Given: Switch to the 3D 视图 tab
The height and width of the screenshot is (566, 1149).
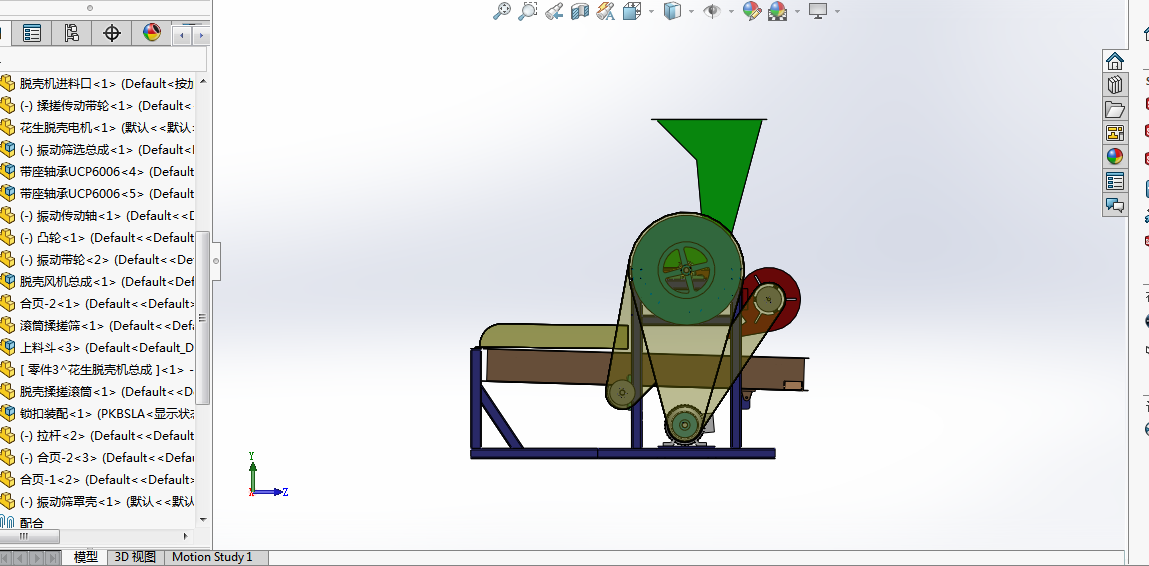Looking at the screenshot, I should tap(136, 557).
